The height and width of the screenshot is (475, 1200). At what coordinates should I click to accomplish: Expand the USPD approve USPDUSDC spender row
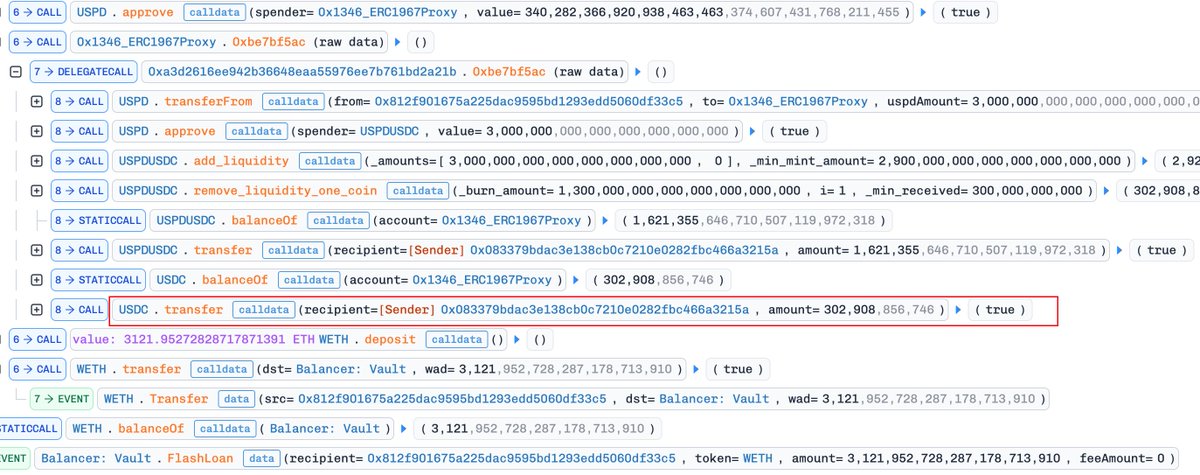tap(37, 131)
